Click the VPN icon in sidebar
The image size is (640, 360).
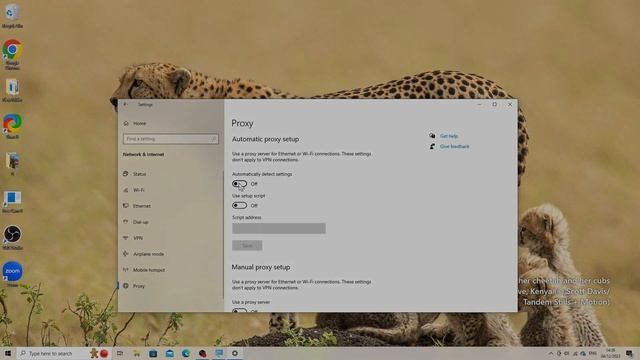126,238
